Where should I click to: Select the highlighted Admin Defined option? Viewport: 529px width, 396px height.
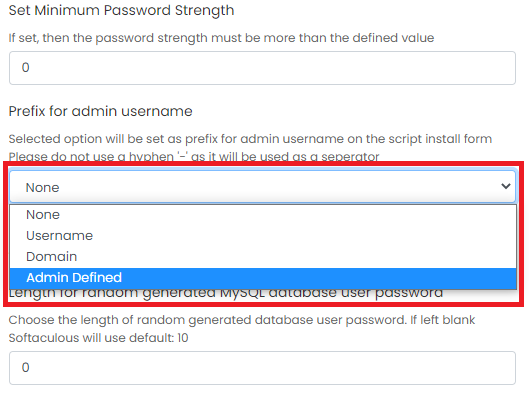[263, 278]
